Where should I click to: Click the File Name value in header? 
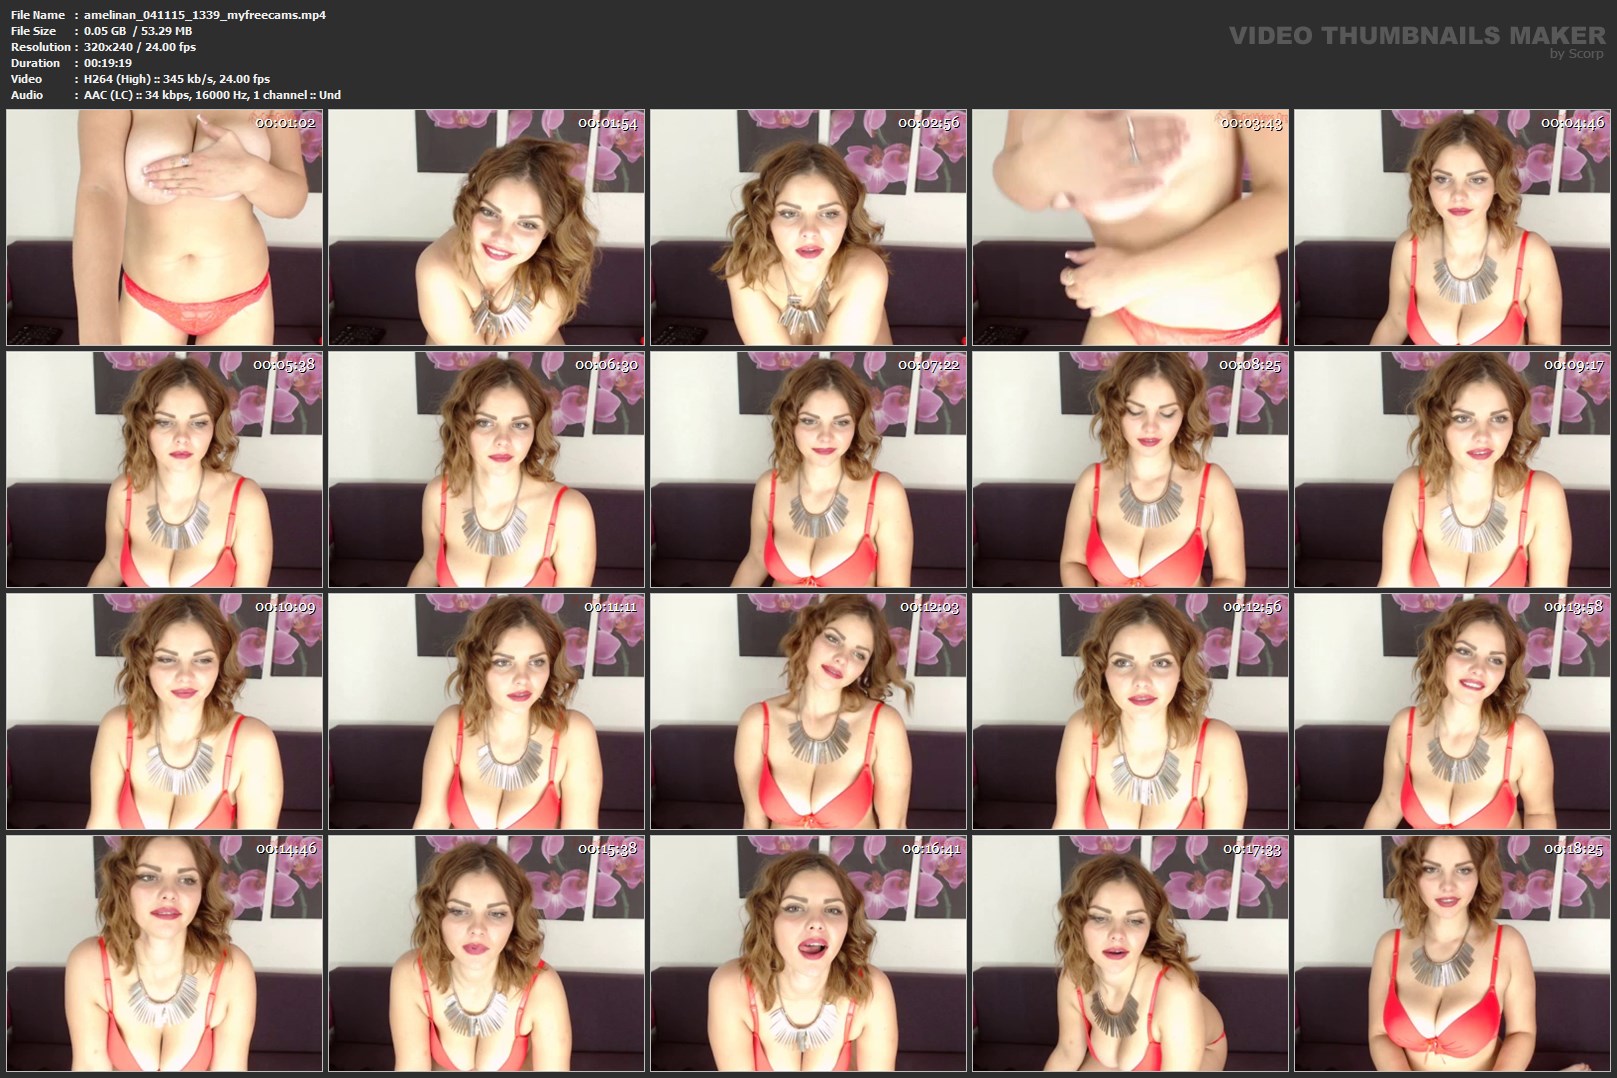[x=204, y=15]
